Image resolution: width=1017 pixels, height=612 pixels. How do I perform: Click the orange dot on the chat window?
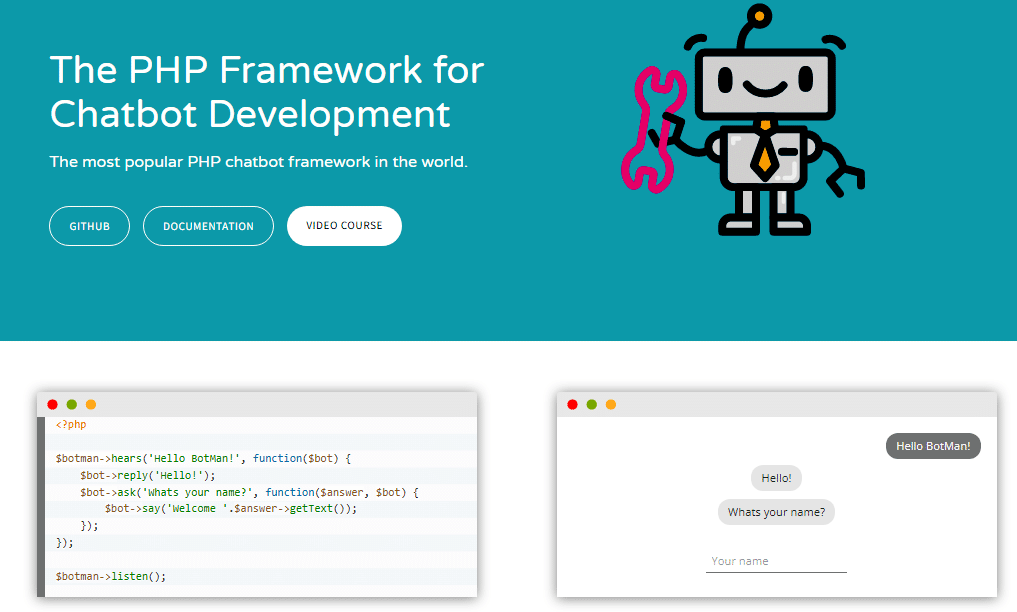point(611,404)
